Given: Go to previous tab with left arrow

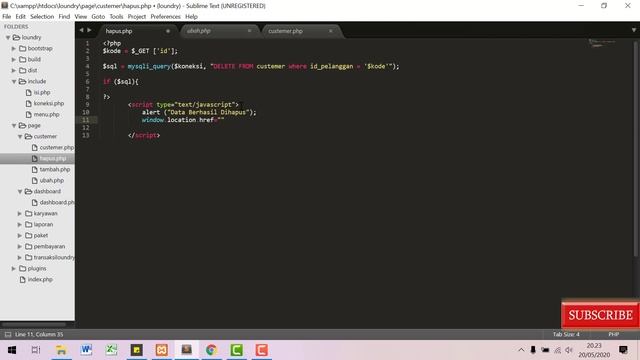Looking at the screenshot, I should pos(81,30).
